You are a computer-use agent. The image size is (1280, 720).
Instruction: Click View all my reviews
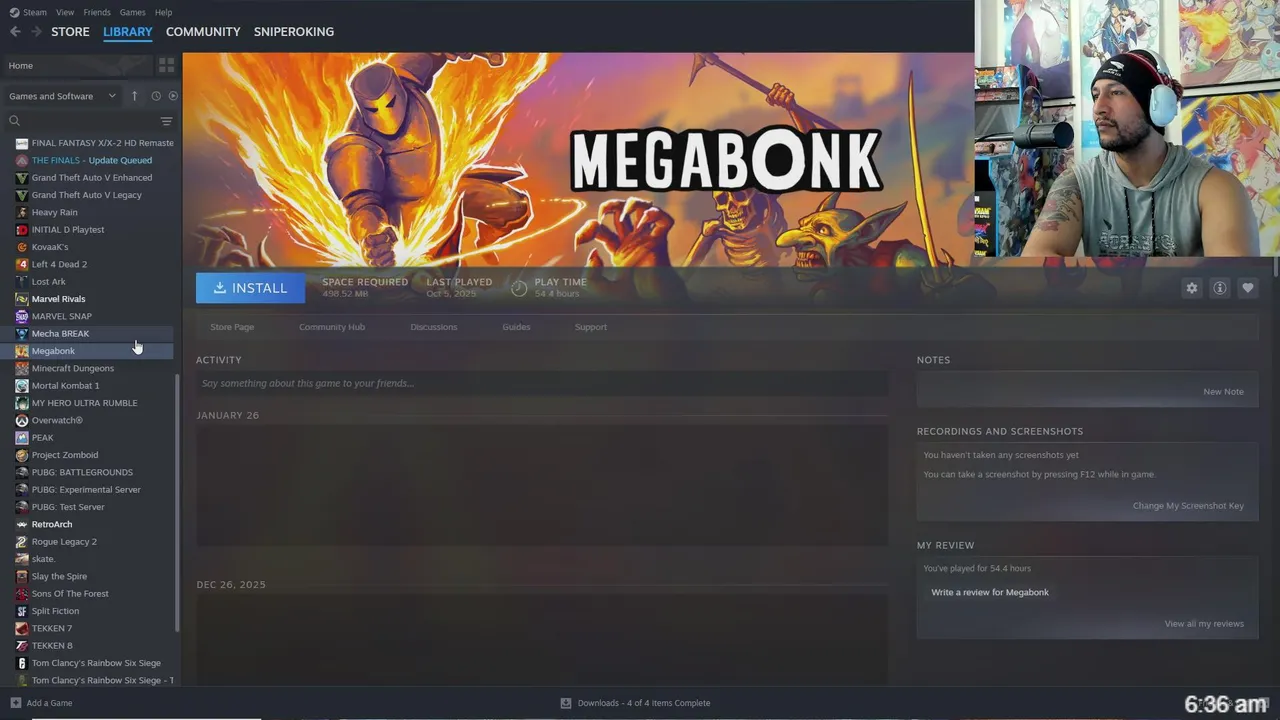1204,624
